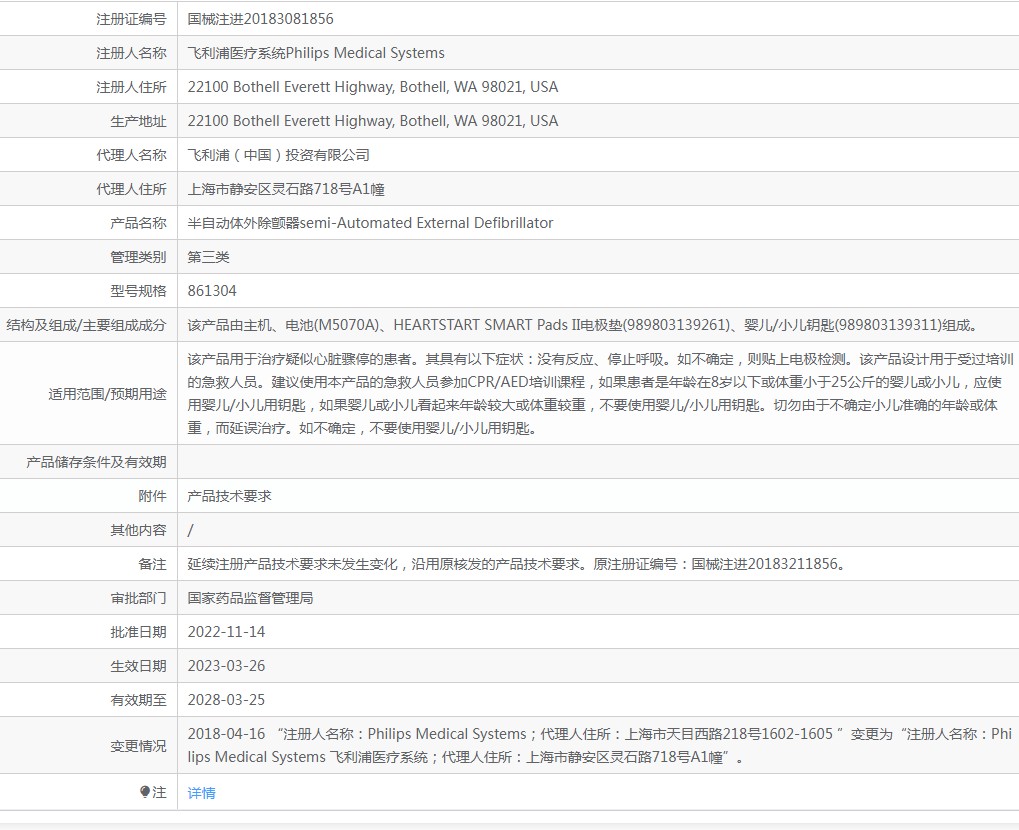Select attachment value 产品技术要求

(x=229, y=496)
